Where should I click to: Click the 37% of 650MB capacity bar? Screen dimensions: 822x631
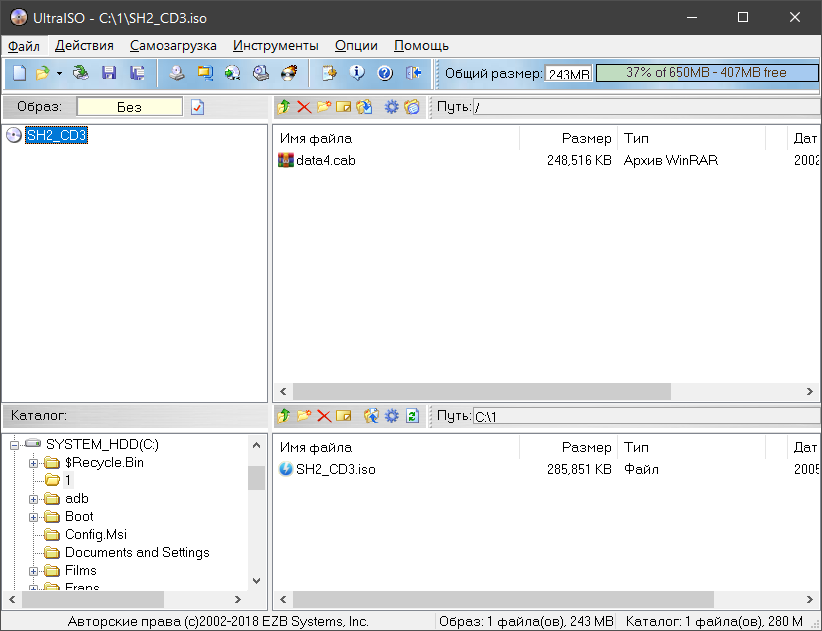coord(707,72)
